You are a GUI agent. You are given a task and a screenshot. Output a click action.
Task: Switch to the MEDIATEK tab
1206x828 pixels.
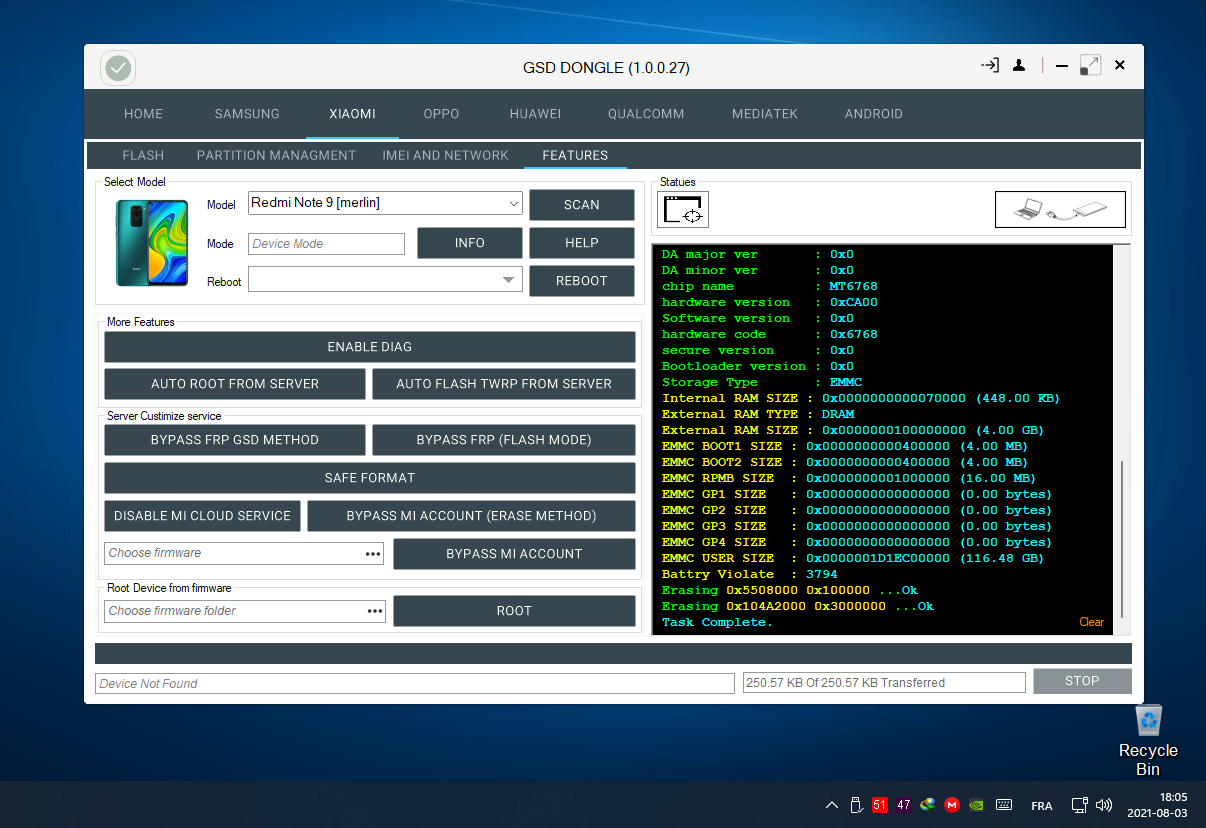[764, 114]
